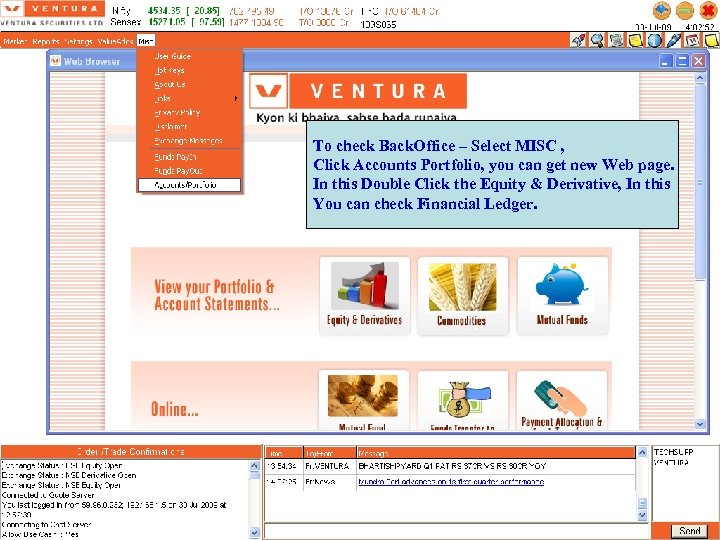Open the yellow sticky note icon beside newspaper

(635, 40)
